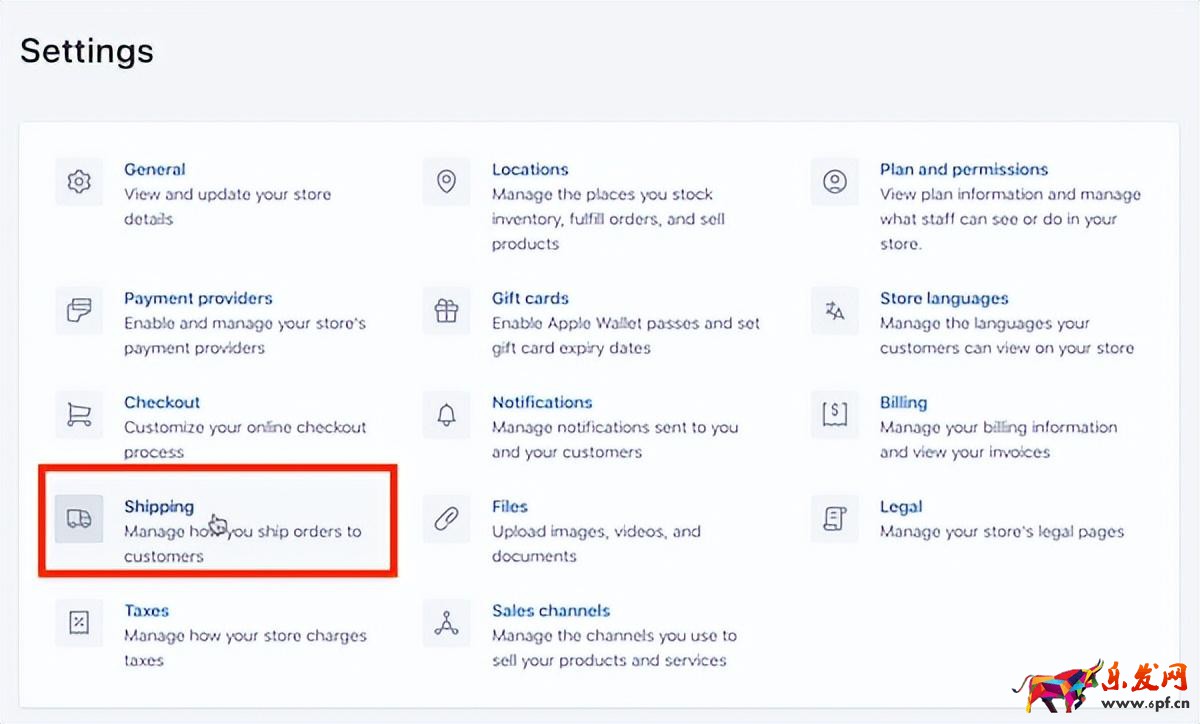Click the Locations pin icon

(x=446, y=182)
